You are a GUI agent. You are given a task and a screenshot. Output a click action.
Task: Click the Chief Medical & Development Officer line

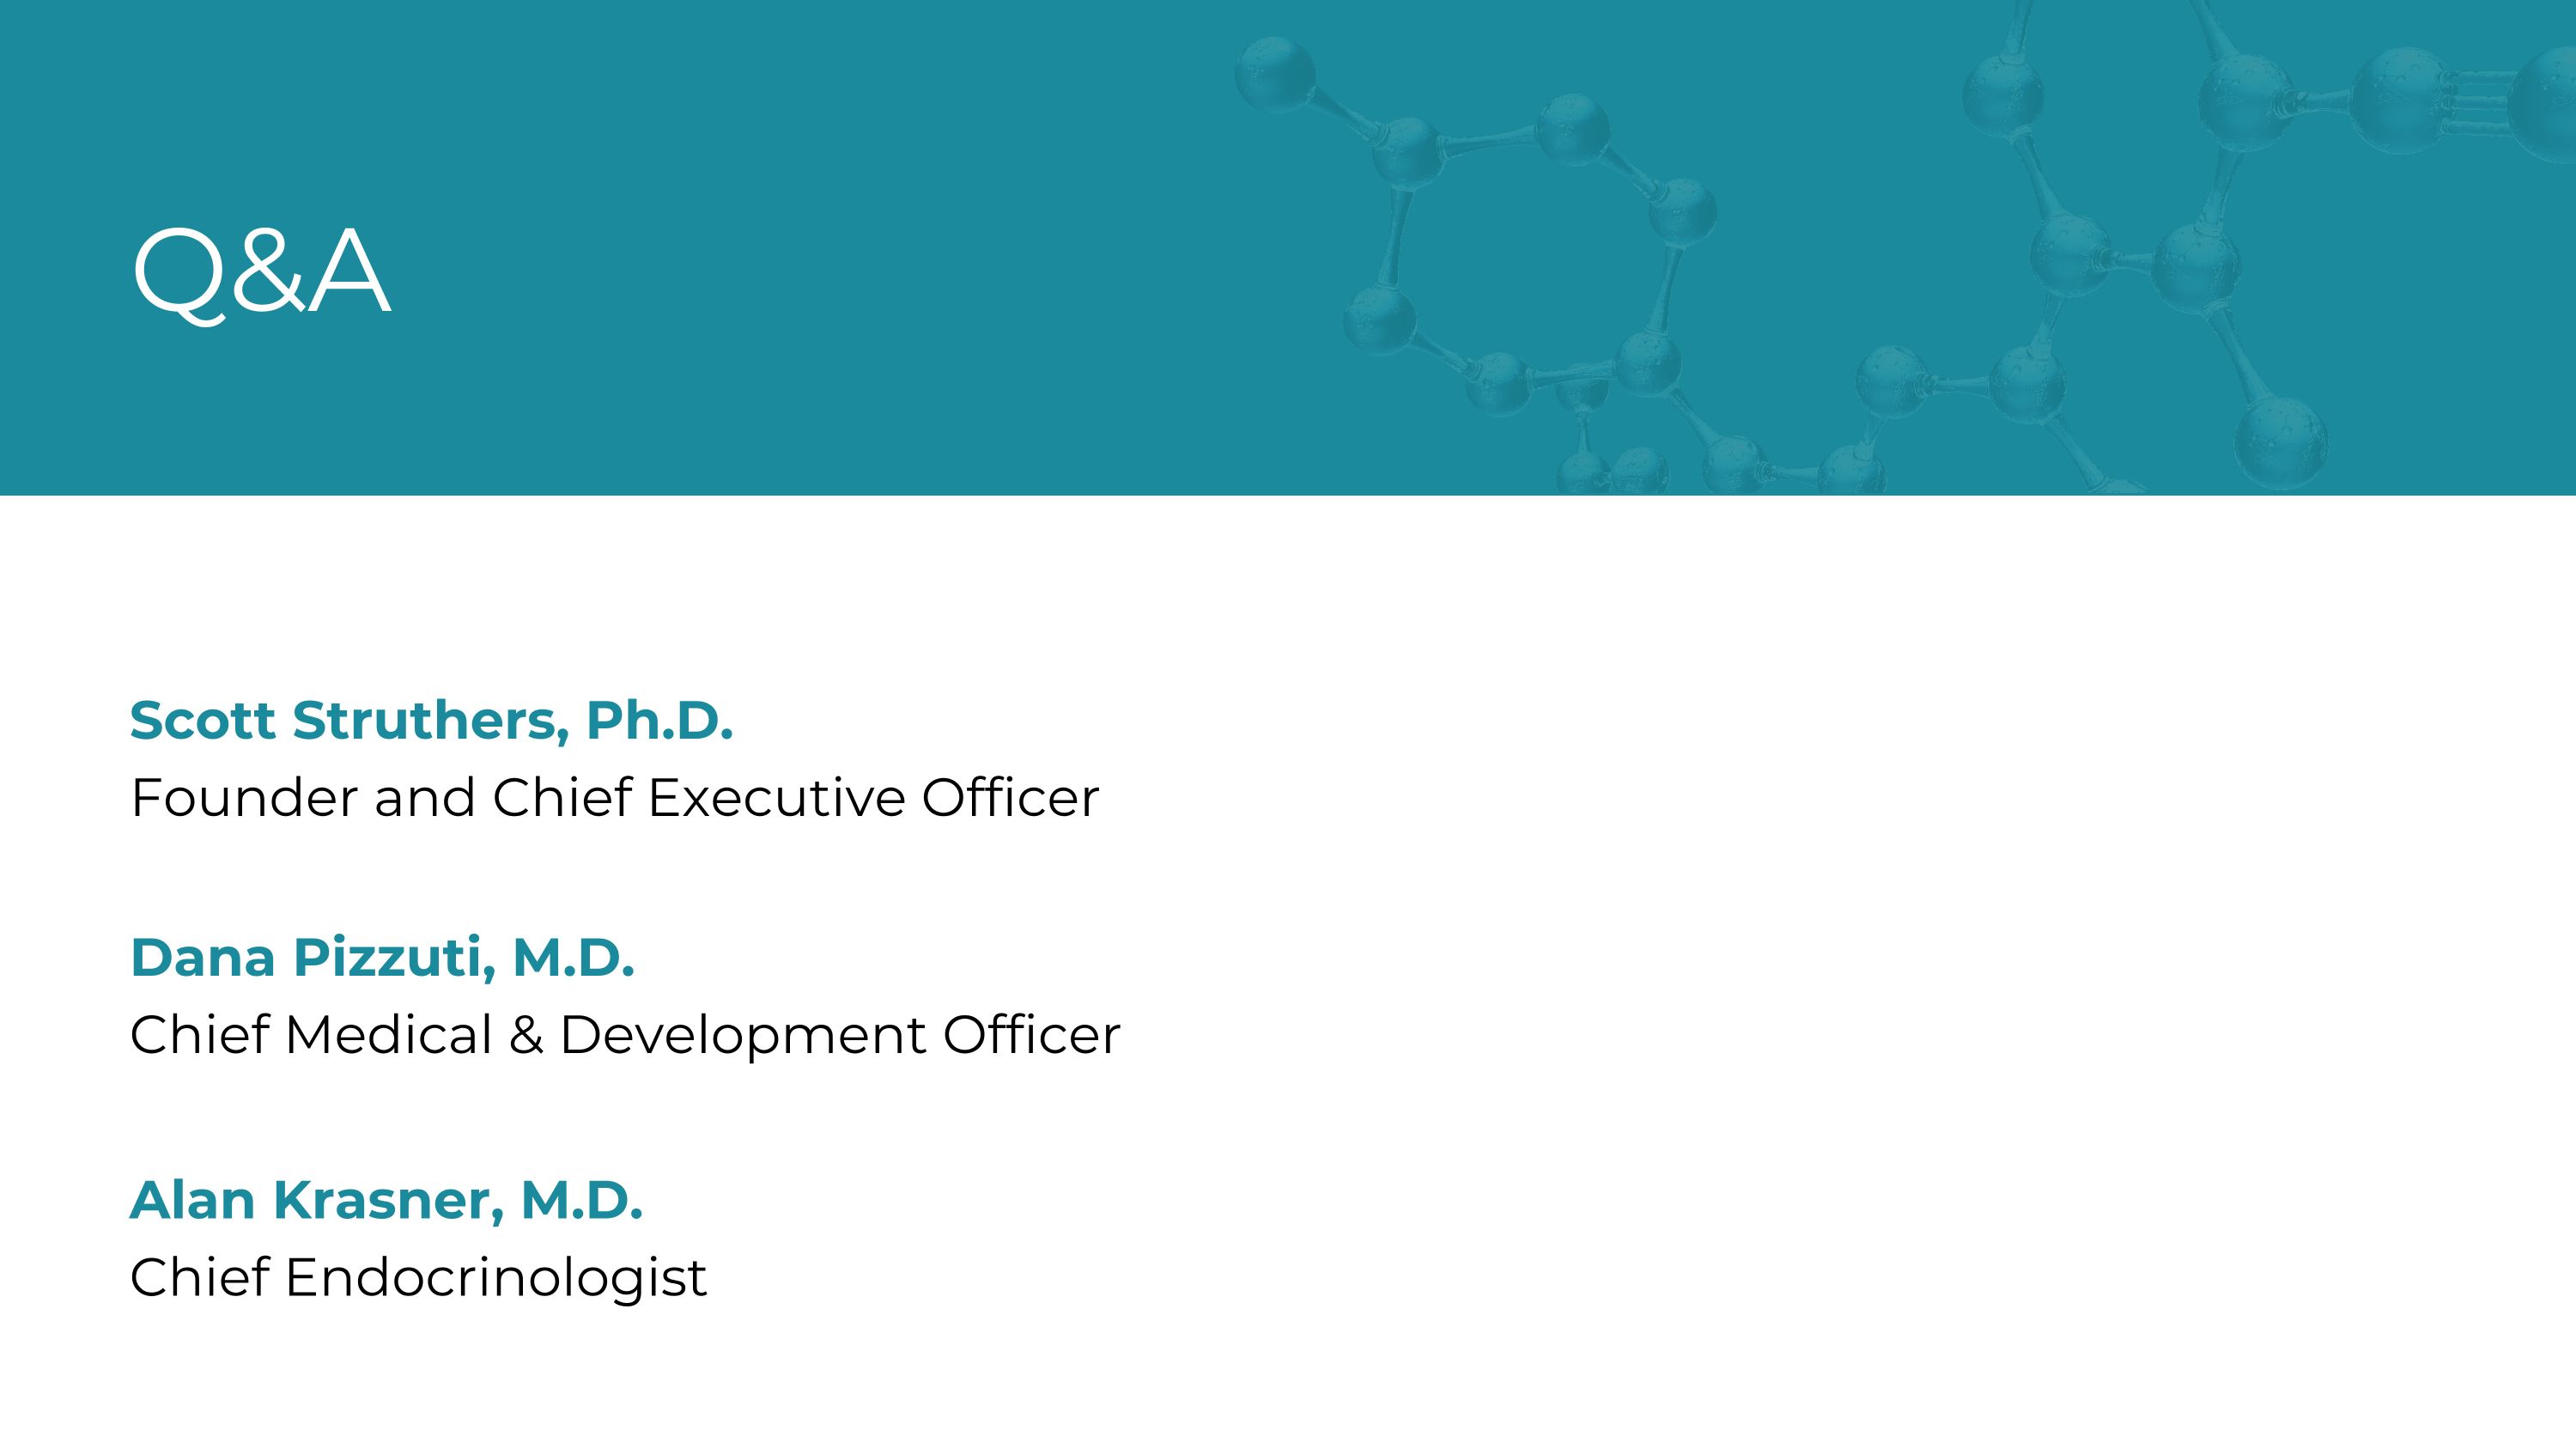pyautogui.click(x=625, y=1035)
